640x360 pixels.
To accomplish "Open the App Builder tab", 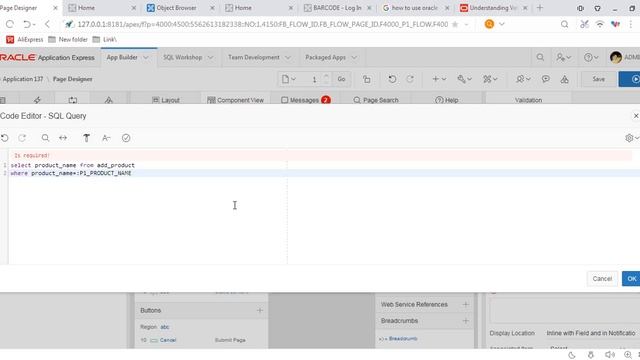I will (x=122, y=58).
